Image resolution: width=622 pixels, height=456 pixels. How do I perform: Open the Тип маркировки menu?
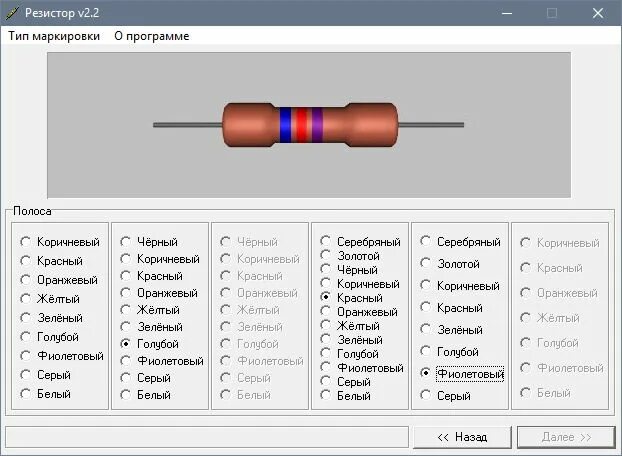[x=54, y=36]
